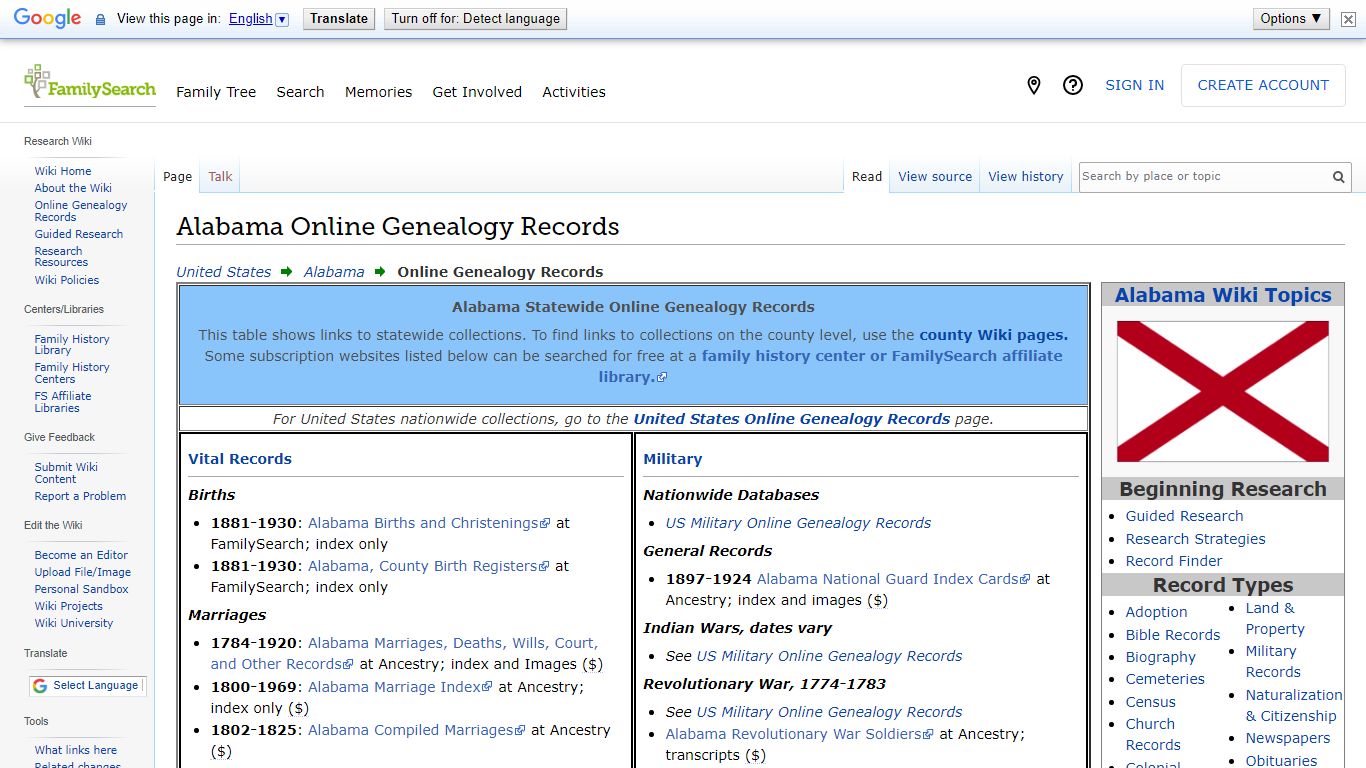Go to Alabama breadcrumb link

click(x=334, y=272)
